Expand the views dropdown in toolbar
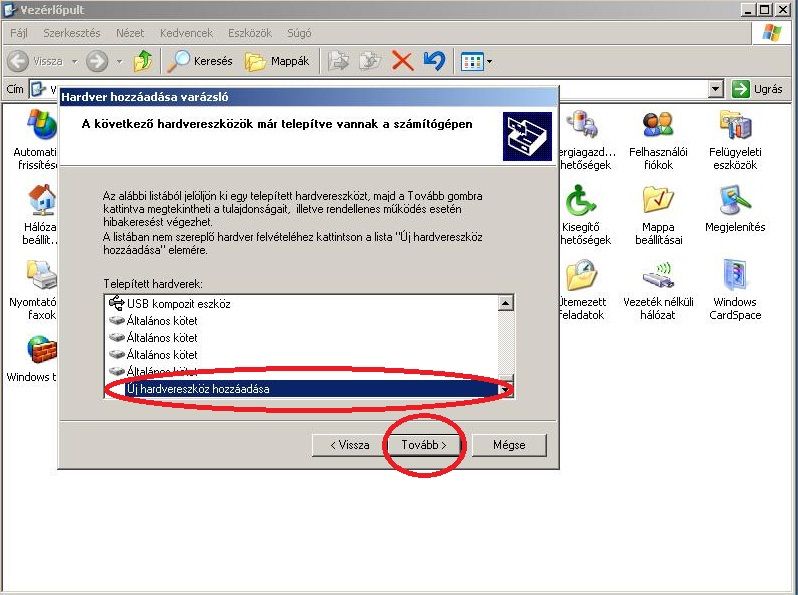The width and height of the screenshot is (798, 595). (x=489, y=62)
